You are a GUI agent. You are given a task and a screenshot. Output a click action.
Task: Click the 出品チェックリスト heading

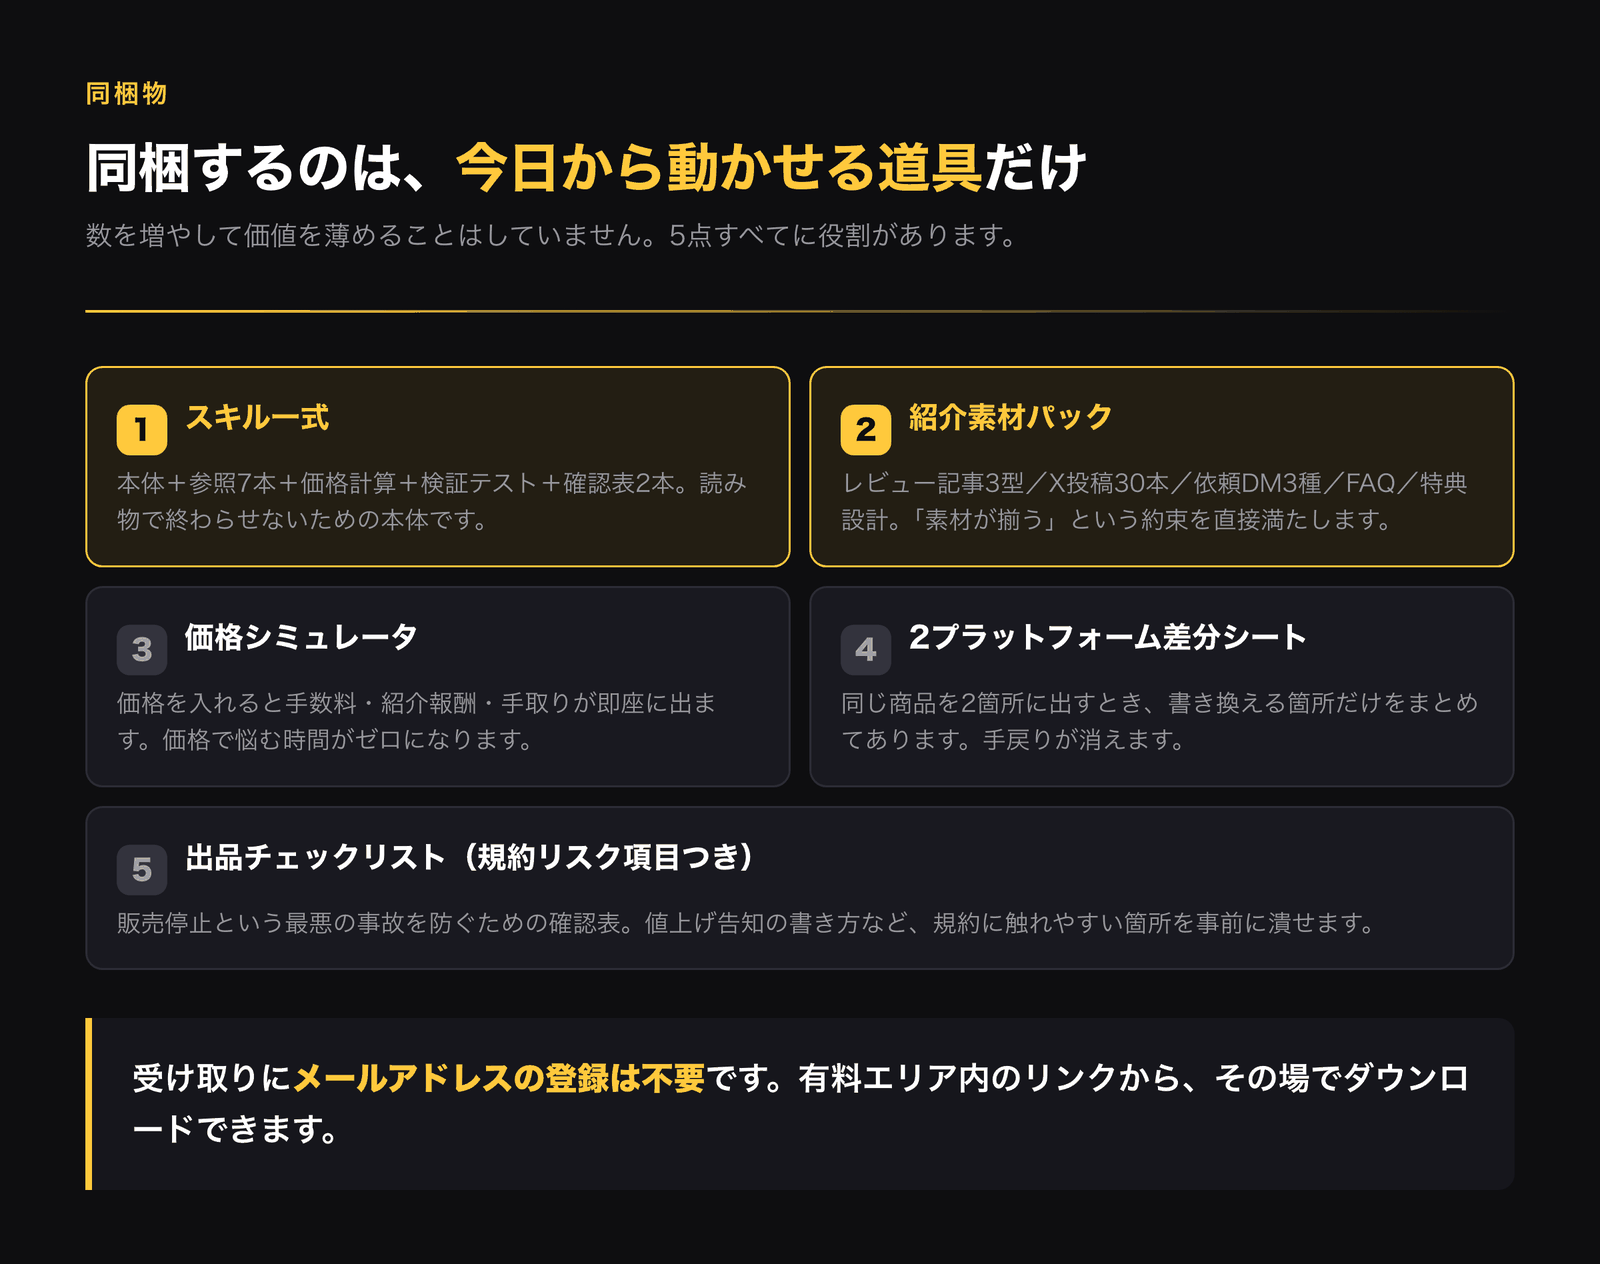click(x=469, y=857)
